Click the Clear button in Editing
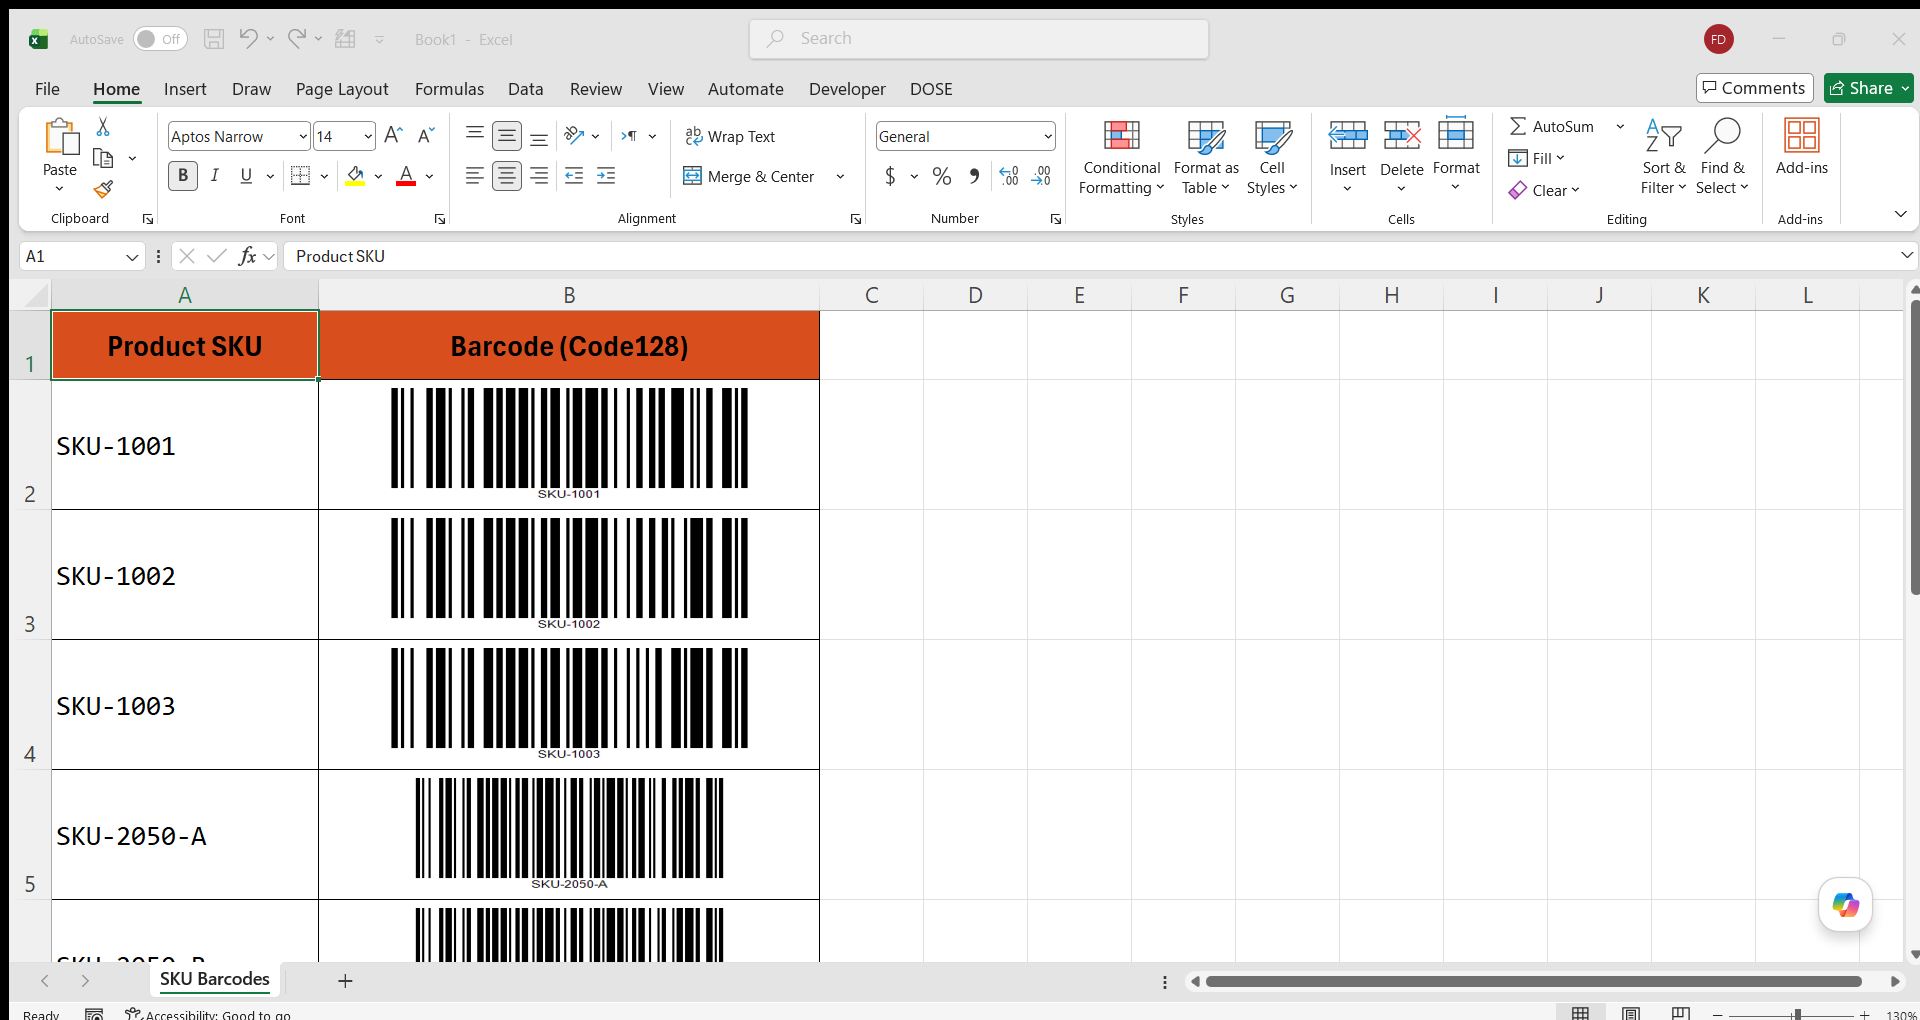Viewport: 1920px width, 1020px height. (1544, 190)
